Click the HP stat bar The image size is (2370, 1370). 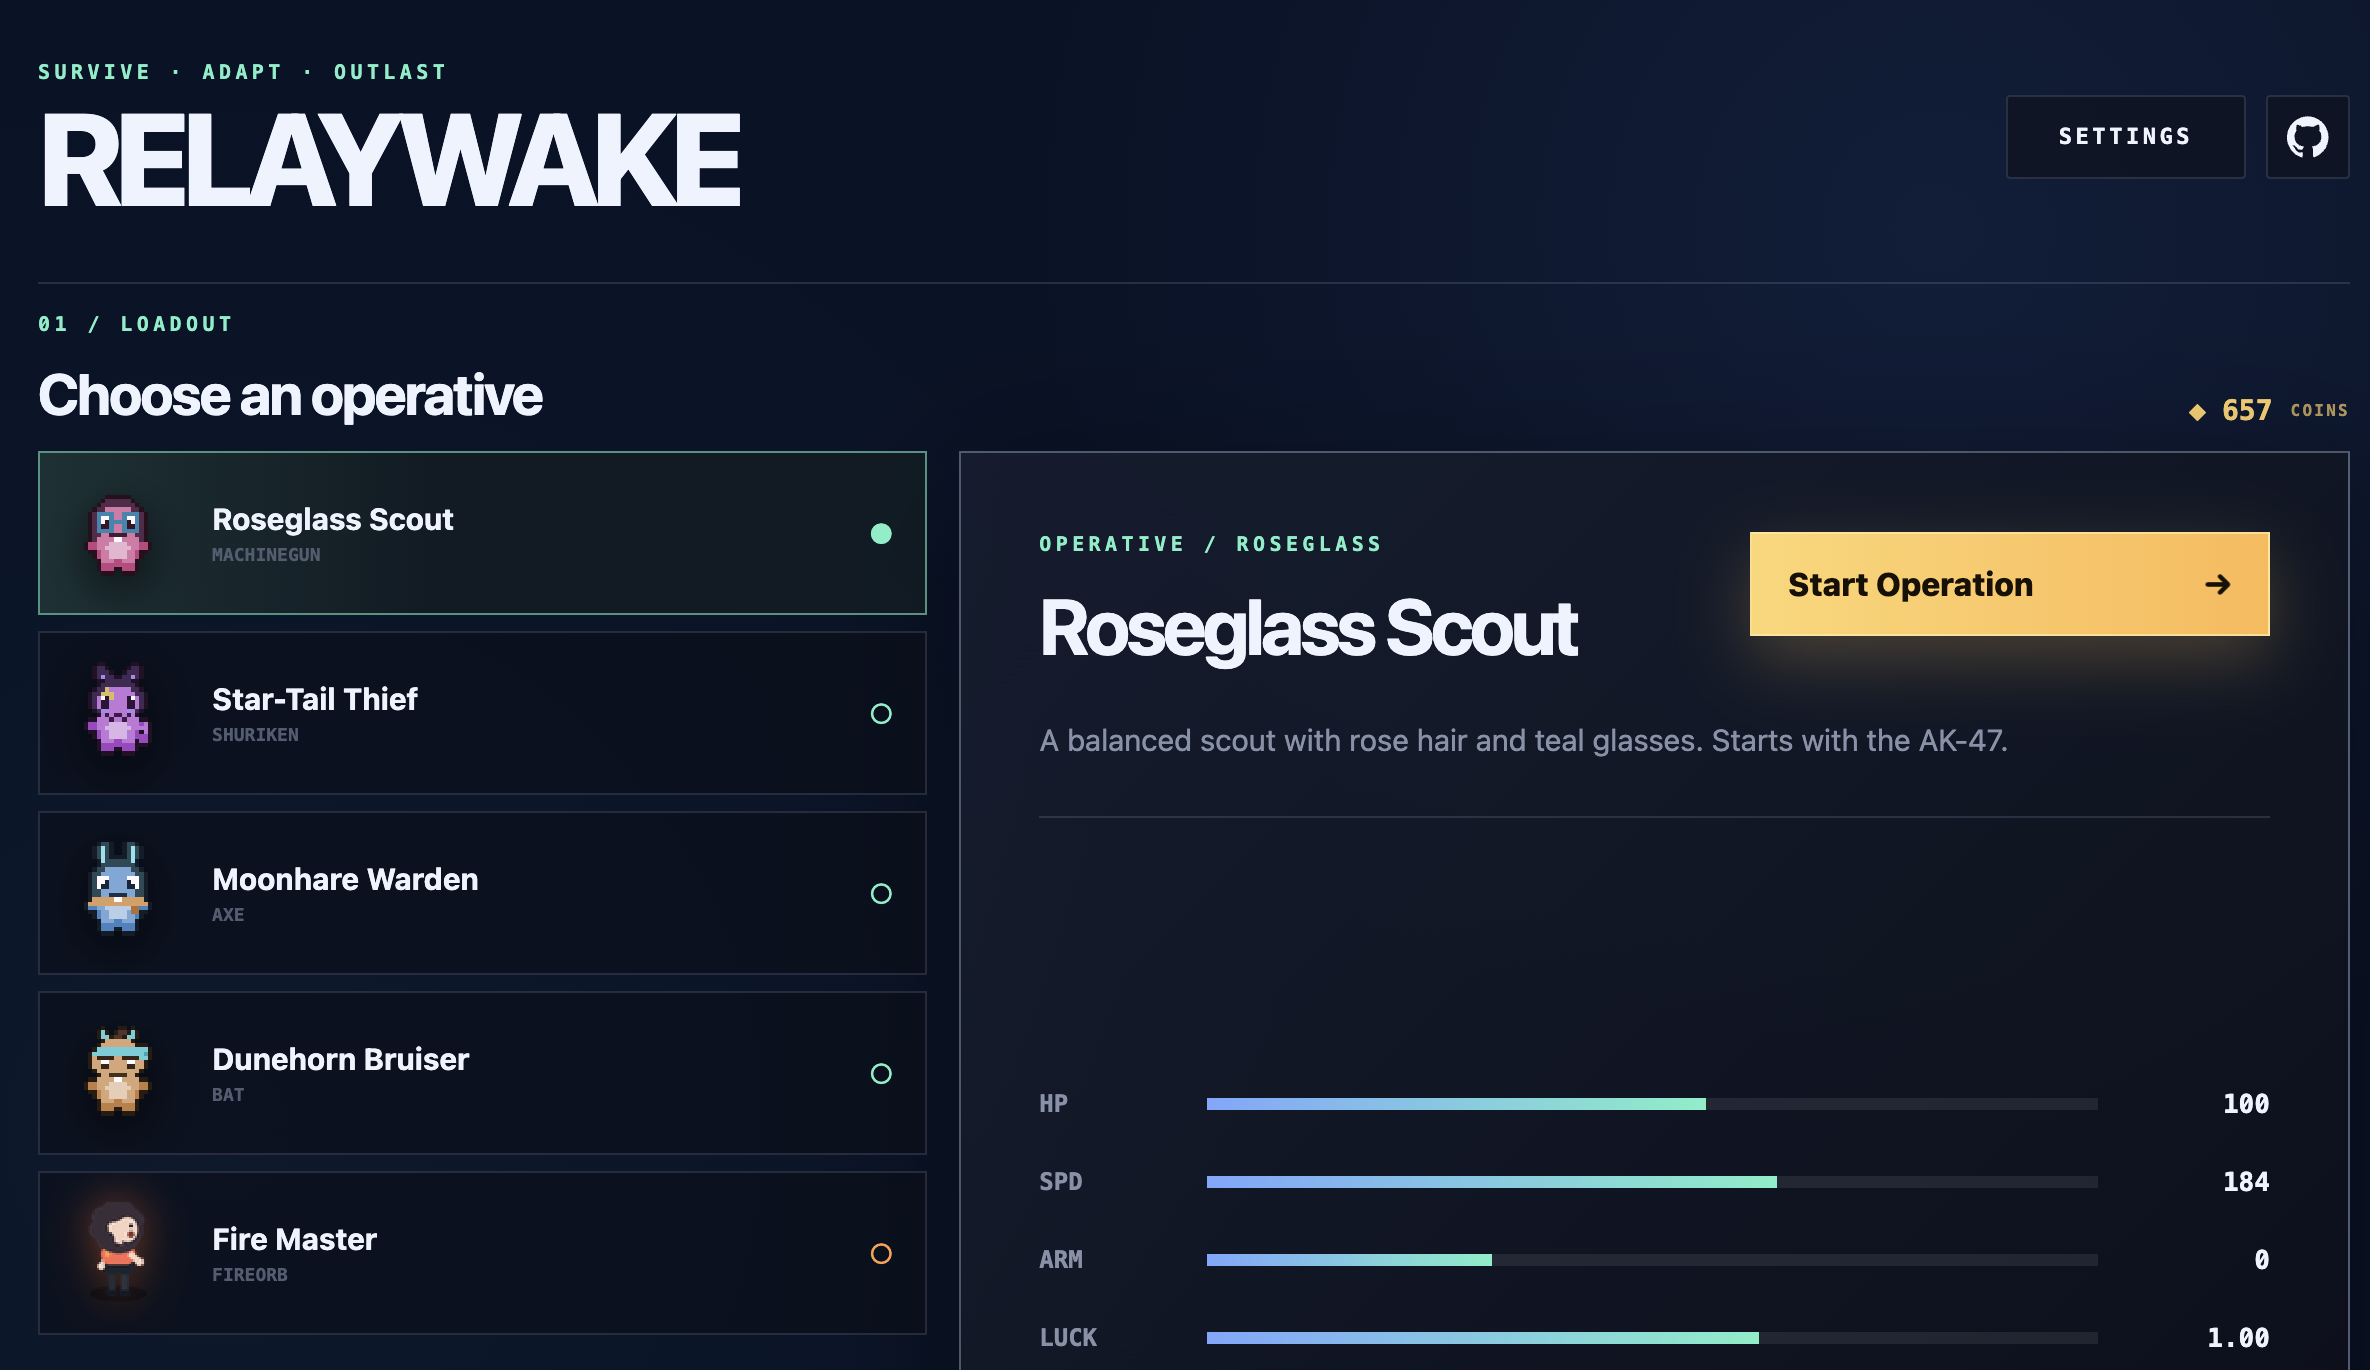1651,1104
